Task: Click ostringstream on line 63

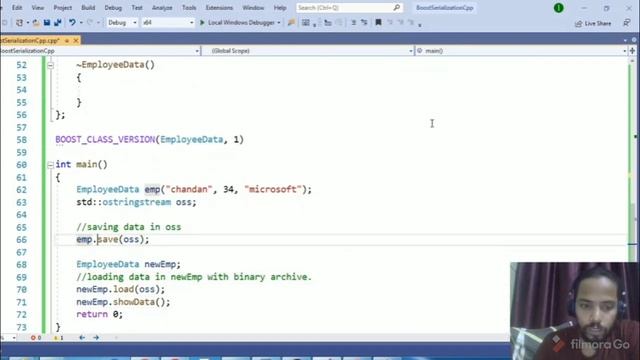Action: (x=136, y=202)
